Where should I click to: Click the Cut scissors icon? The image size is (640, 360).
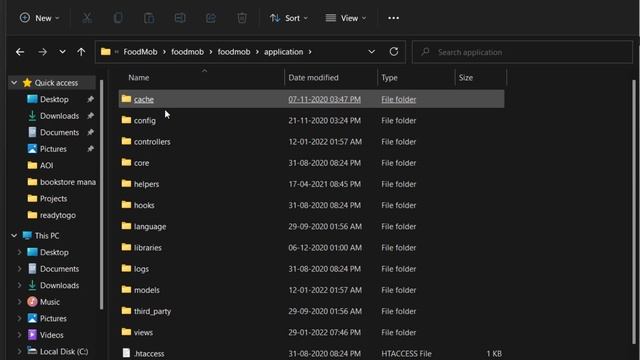click(87, 18)
